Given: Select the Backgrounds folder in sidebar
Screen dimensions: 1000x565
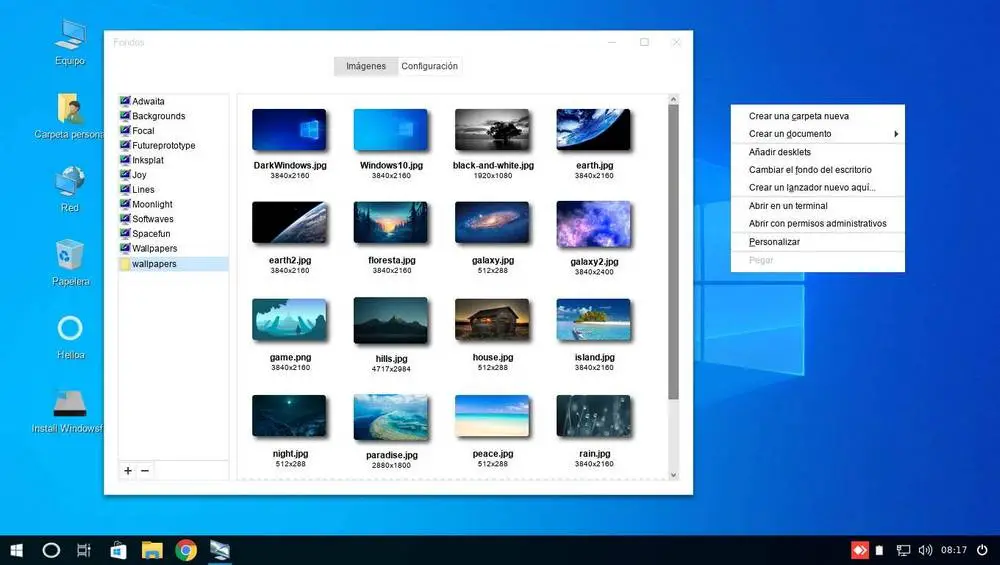Looking at the screenshot, I should 173,116.
